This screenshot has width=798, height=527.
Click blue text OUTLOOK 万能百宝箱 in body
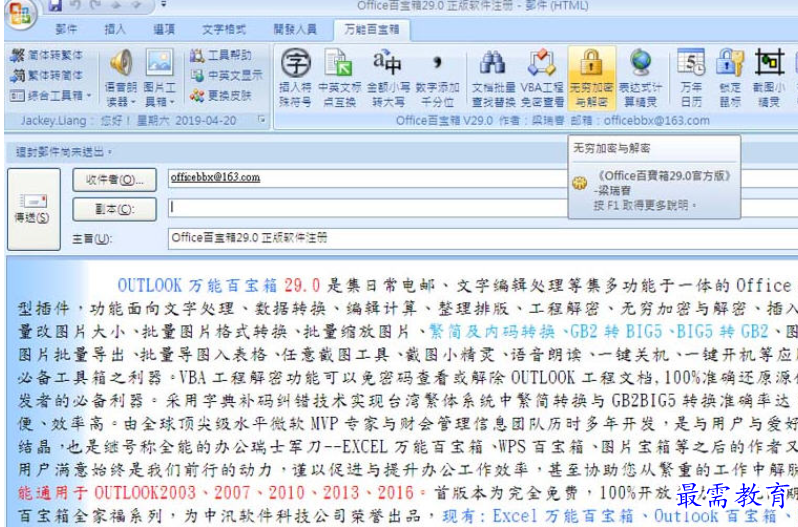click(197, 285)
